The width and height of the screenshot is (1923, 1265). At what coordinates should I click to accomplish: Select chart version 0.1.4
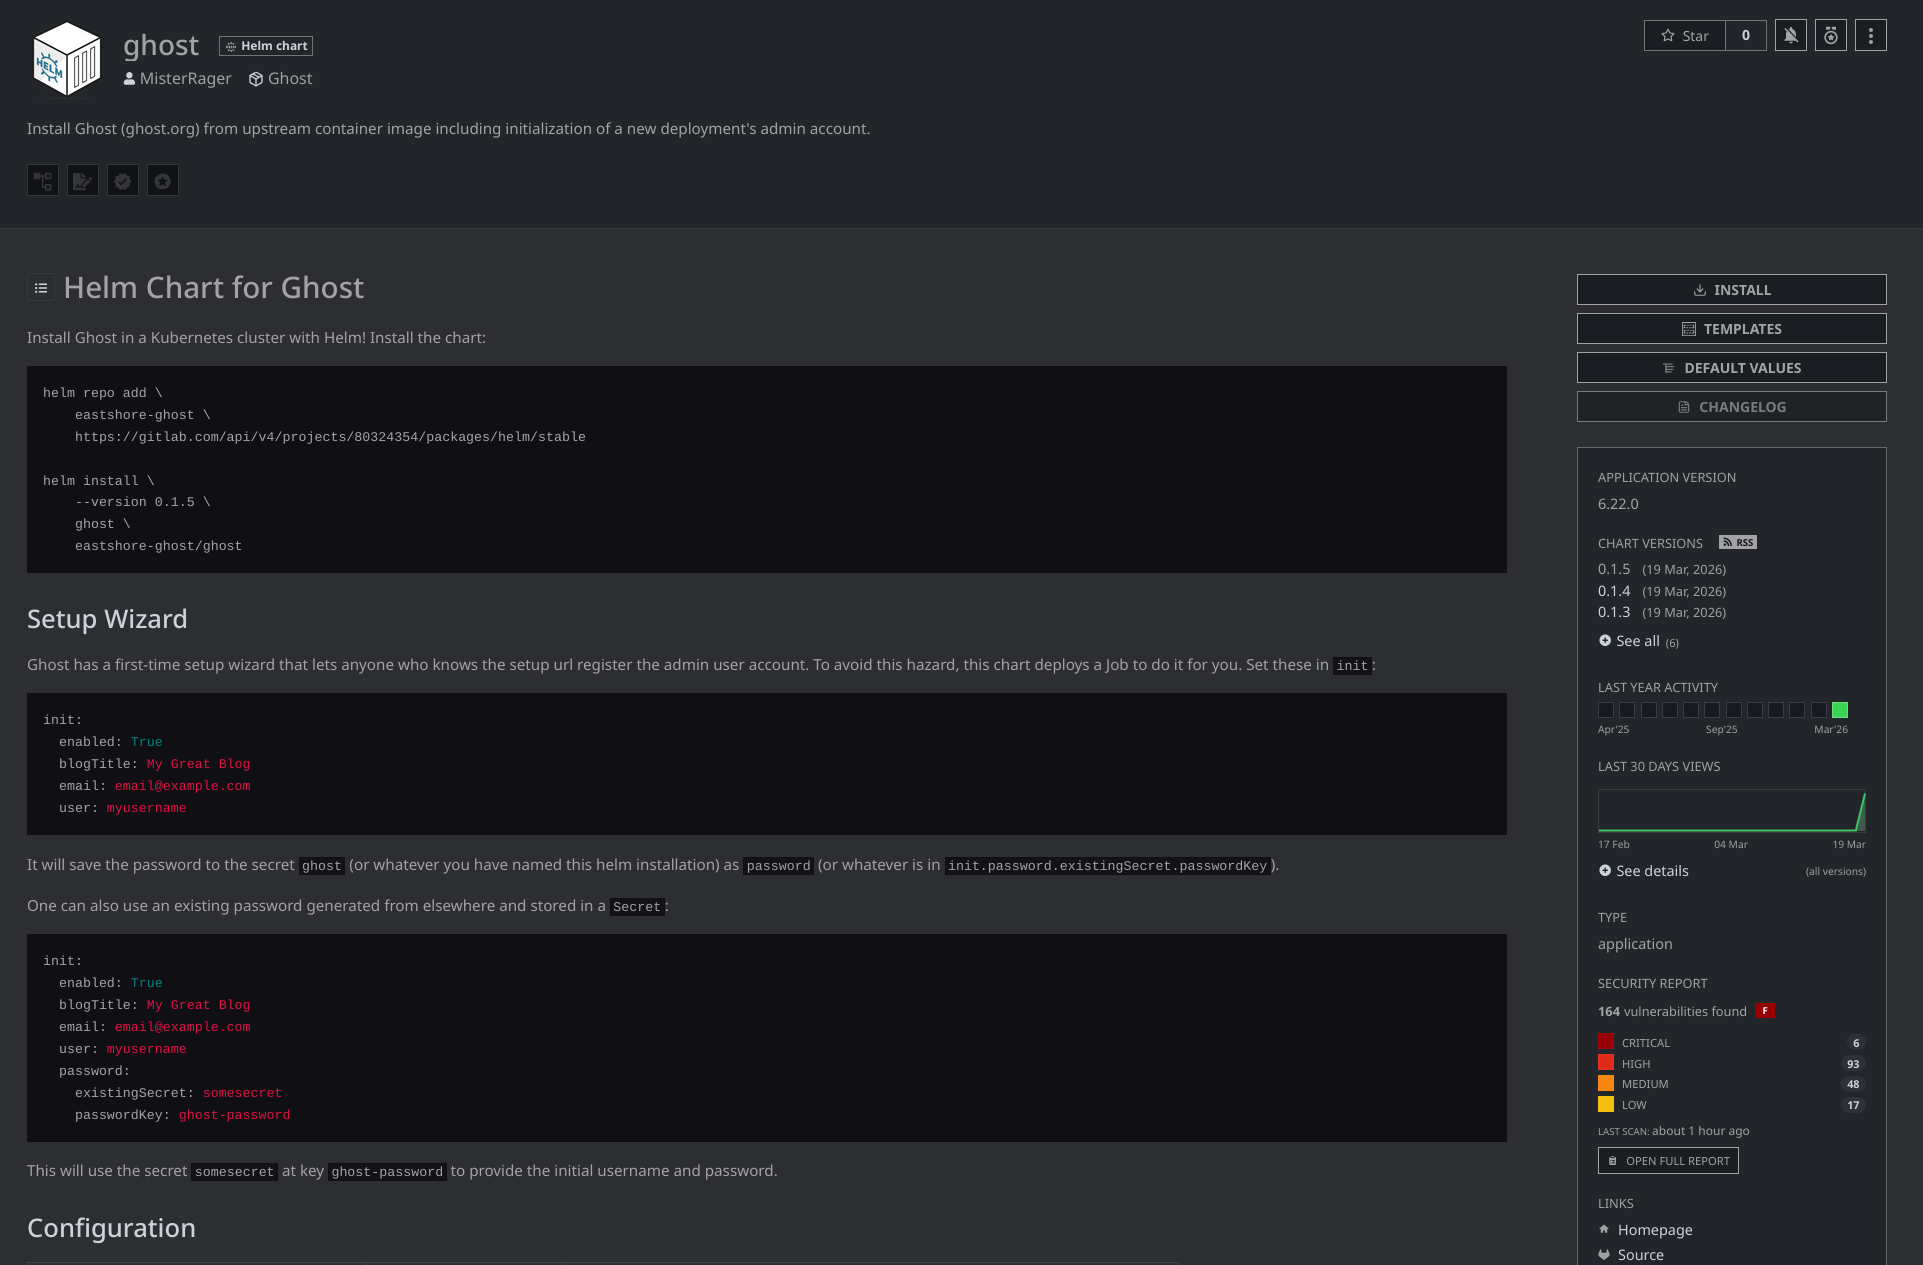coord(1614,591)
